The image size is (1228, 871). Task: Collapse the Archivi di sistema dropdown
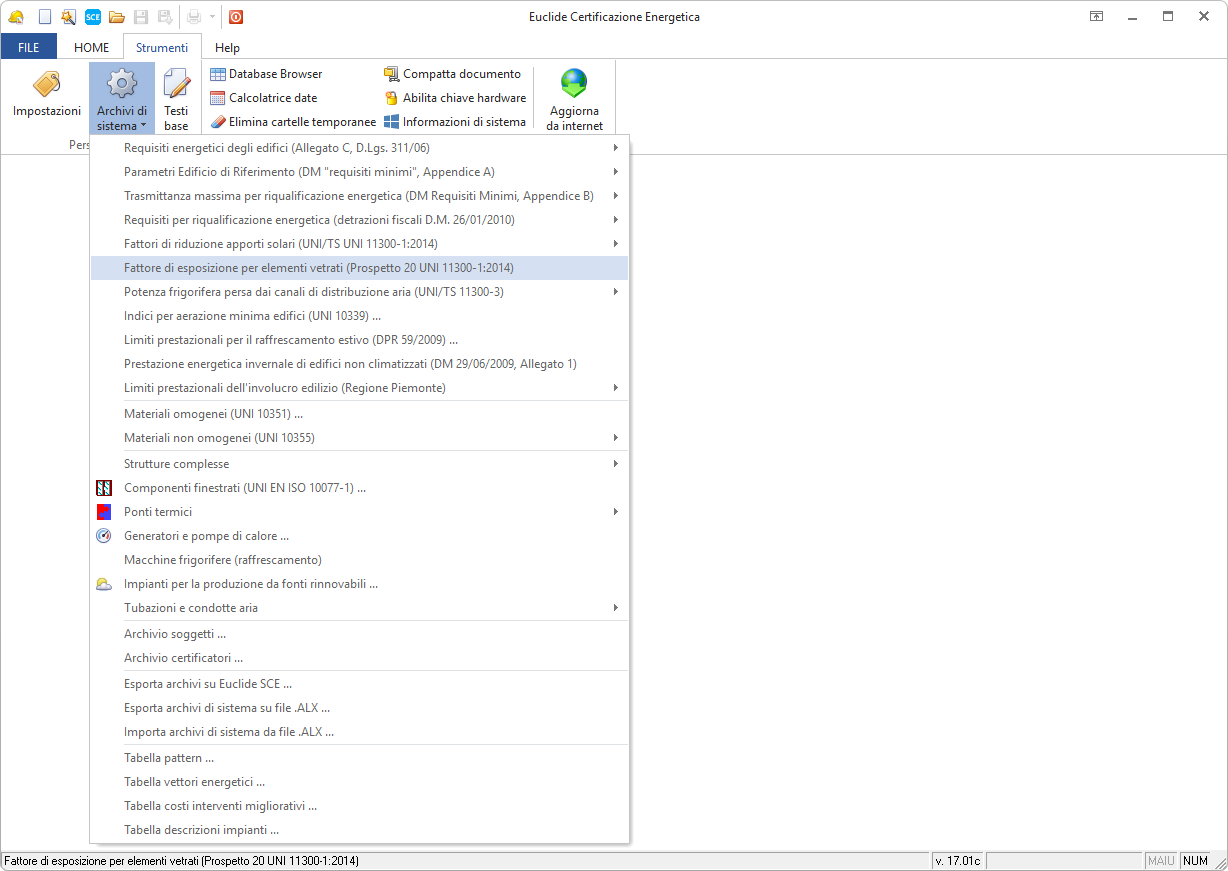(122, 98)
